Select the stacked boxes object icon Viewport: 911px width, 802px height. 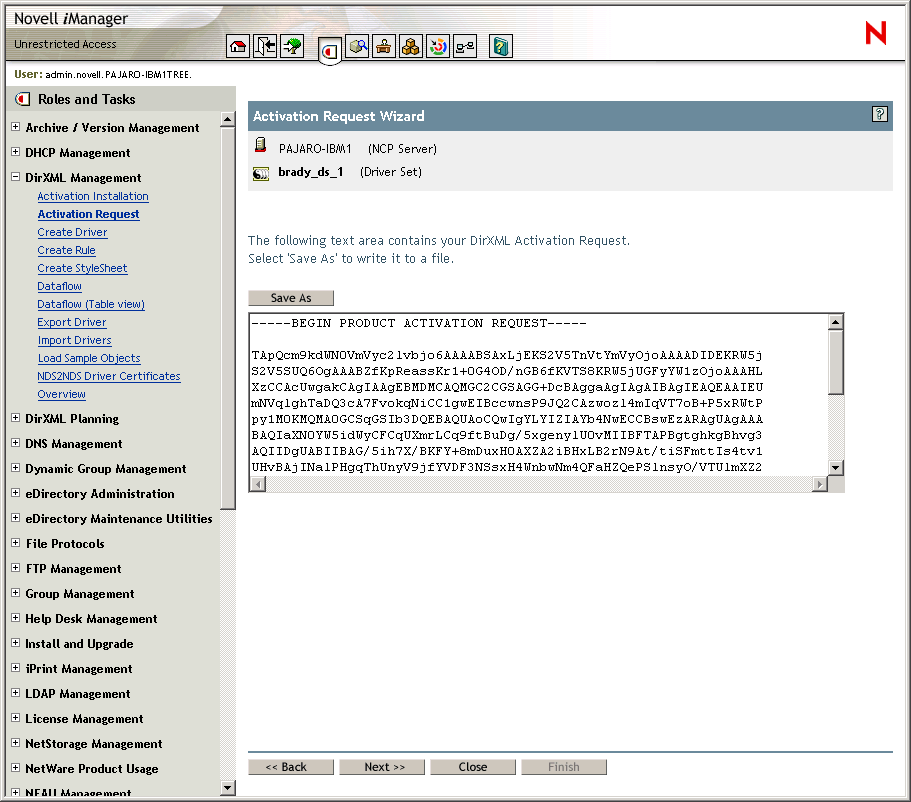pyautogui.click(x=411, y=46)
